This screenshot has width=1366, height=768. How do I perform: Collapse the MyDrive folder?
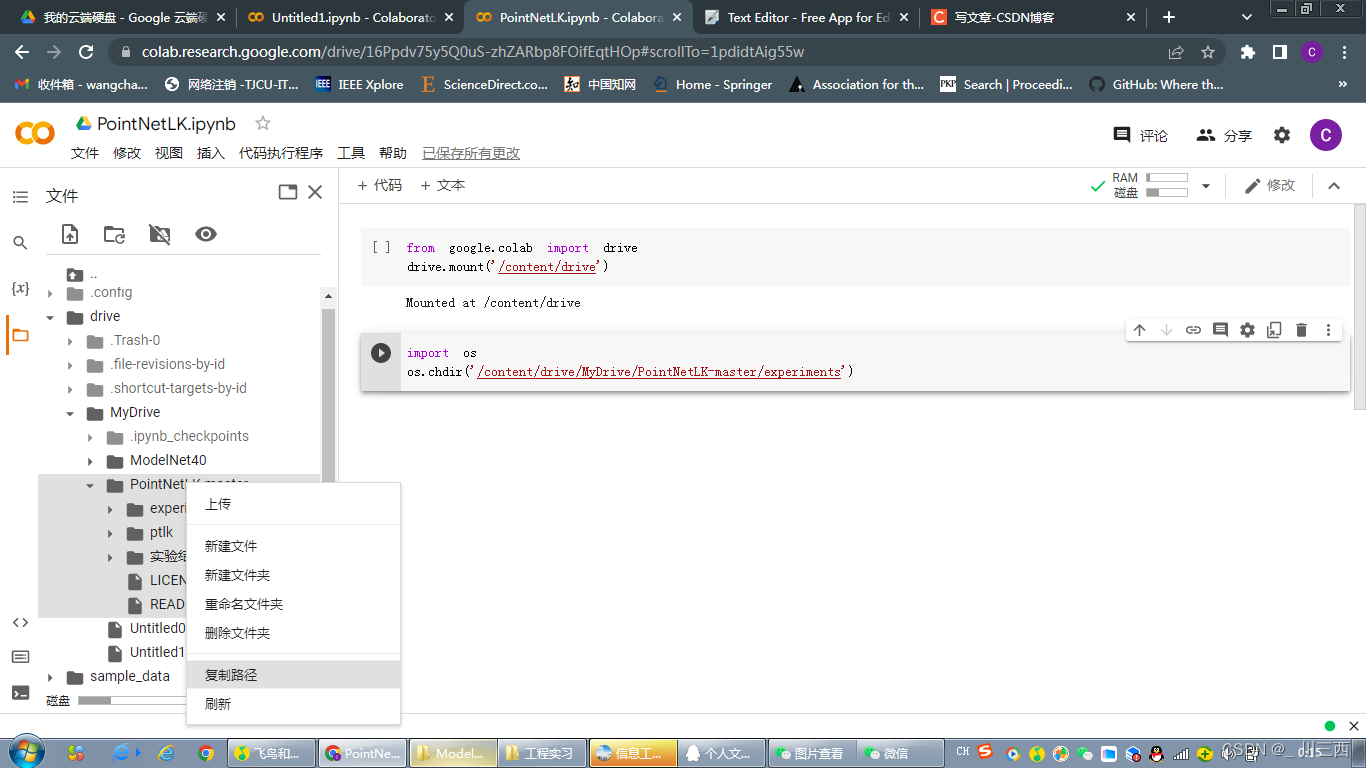(70, 413)
